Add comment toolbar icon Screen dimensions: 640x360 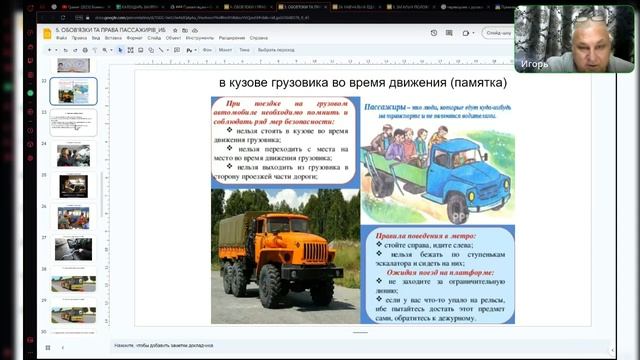point(177,50)
